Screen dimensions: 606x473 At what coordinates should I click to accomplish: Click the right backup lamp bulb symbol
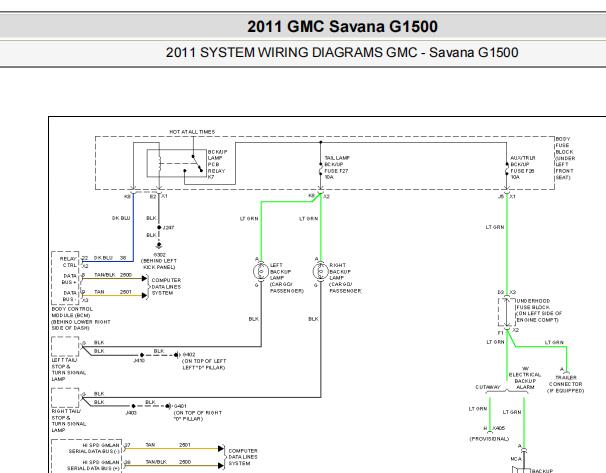(320, 271)
